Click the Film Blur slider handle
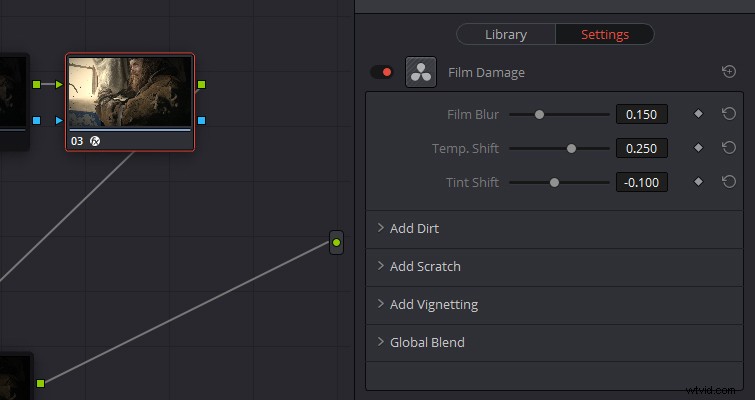755x400 pixels. tap(539, 115)
